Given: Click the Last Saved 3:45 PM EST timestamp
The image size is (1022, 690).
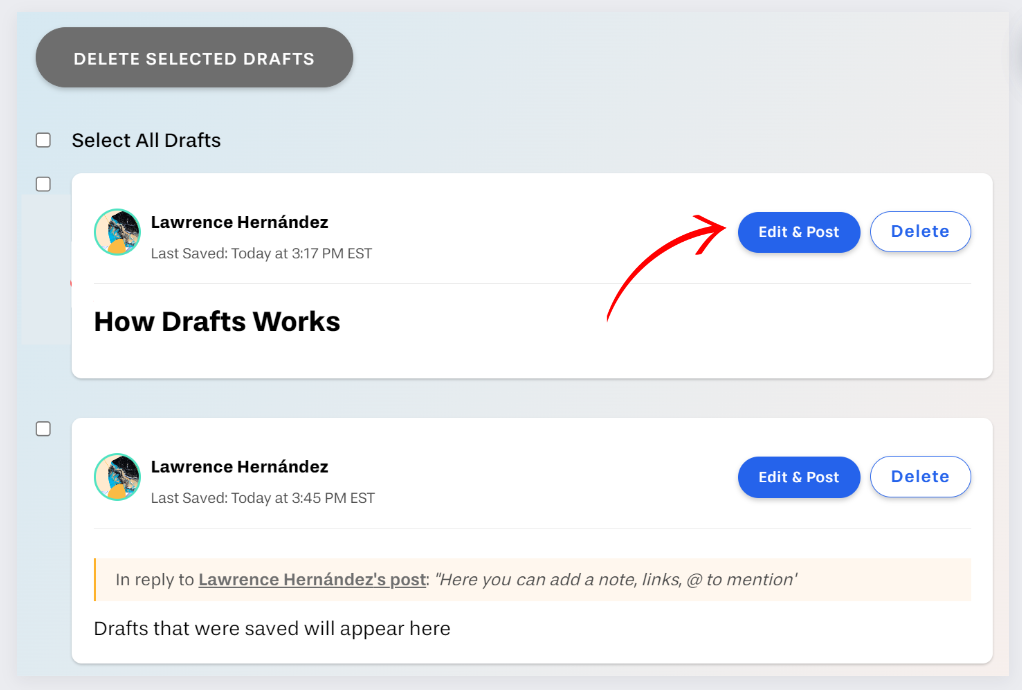Looking at the screenshot, I should (x=263, y=498).
